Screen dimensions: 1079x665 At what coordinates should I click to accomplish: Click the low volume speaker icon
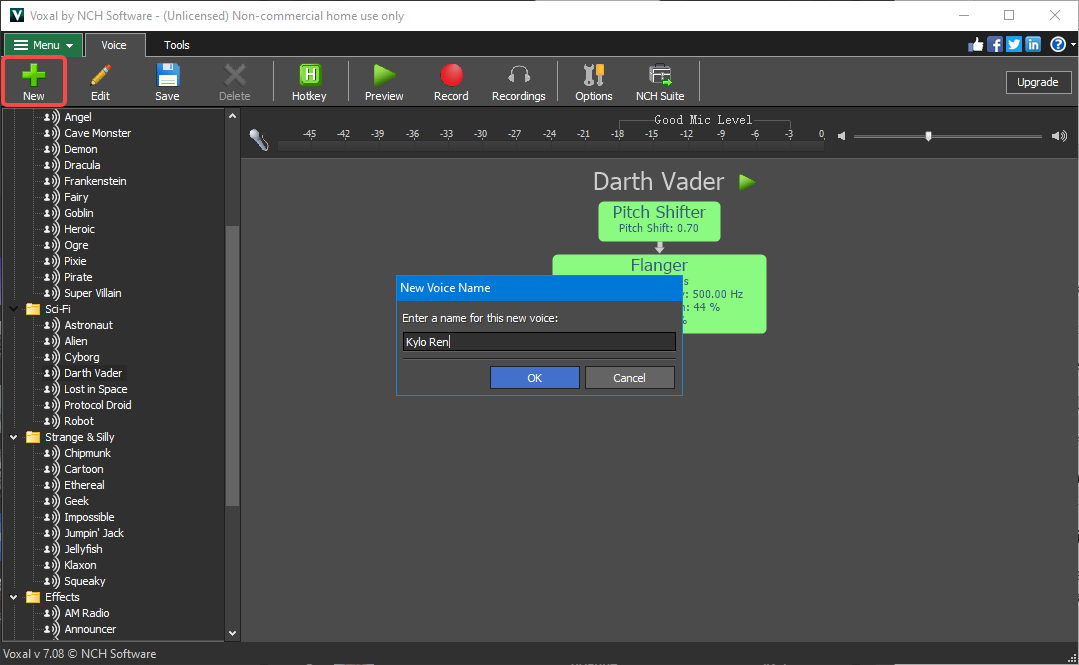[x=841, y=136]
